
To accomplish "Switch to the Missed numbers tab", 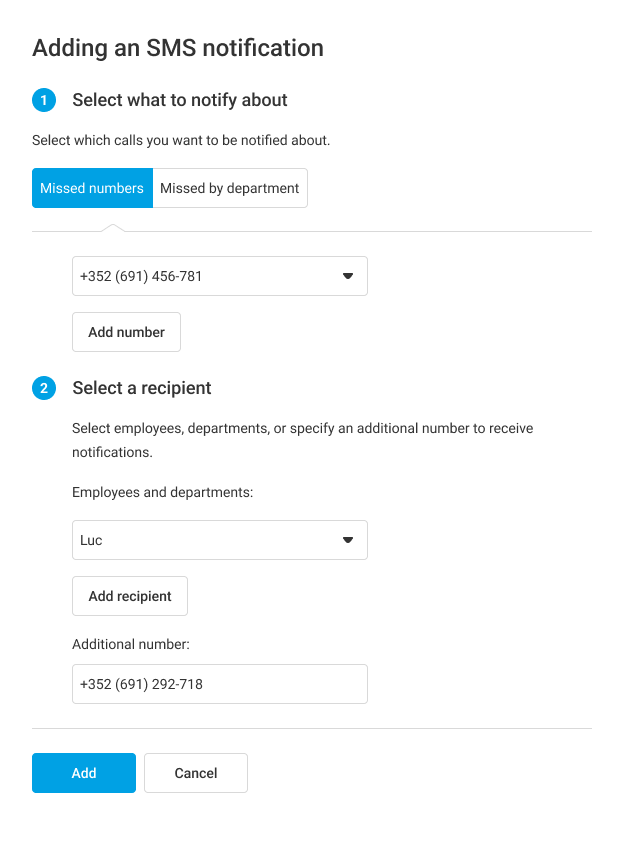I will click(x=92, y=188).
